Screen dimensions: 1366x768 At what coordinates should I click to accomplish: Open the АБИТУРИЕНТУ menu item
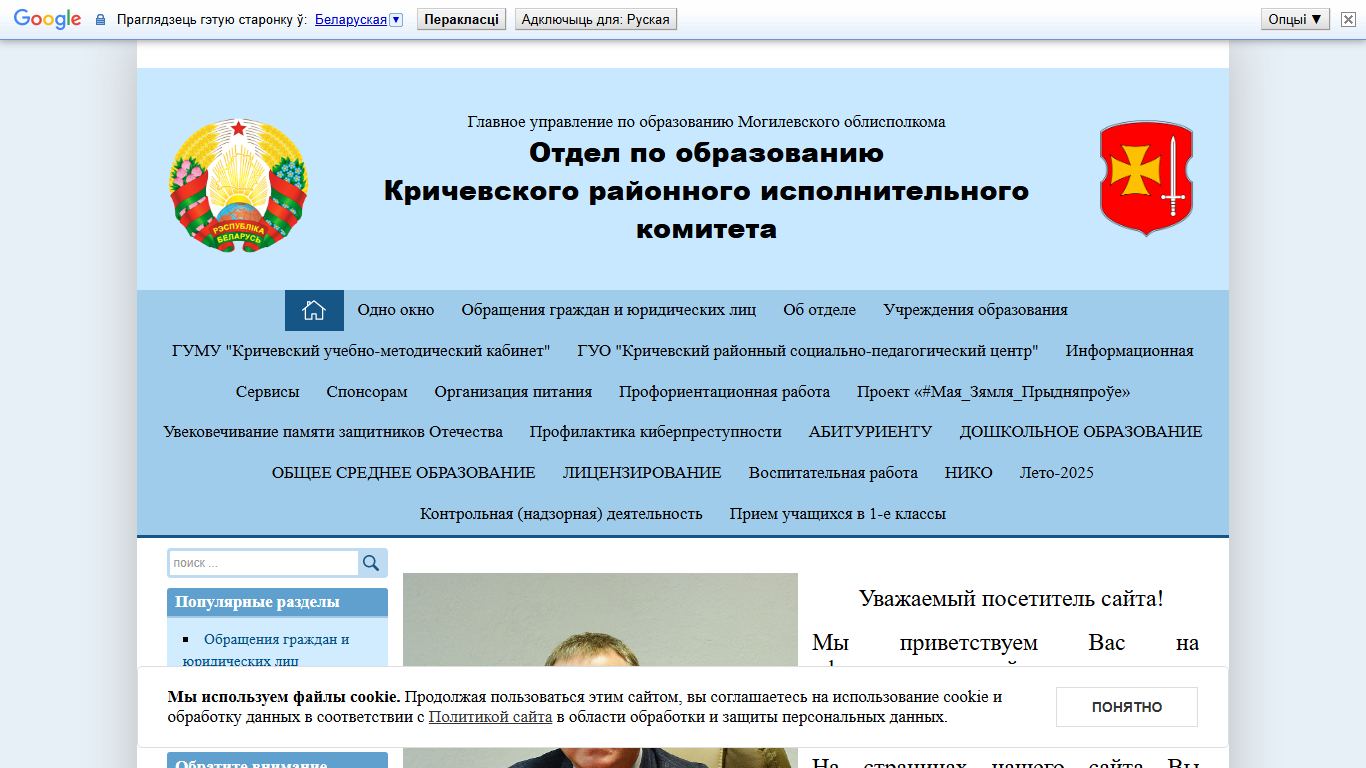point(870,432)
